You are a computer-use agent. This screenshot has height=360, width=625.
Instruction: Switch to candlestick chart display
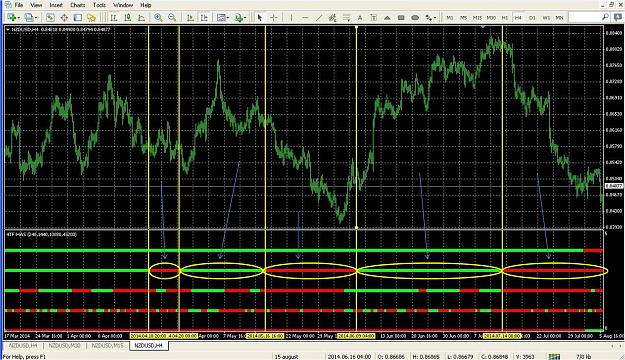pyautogui.click(x=128, y=18)
